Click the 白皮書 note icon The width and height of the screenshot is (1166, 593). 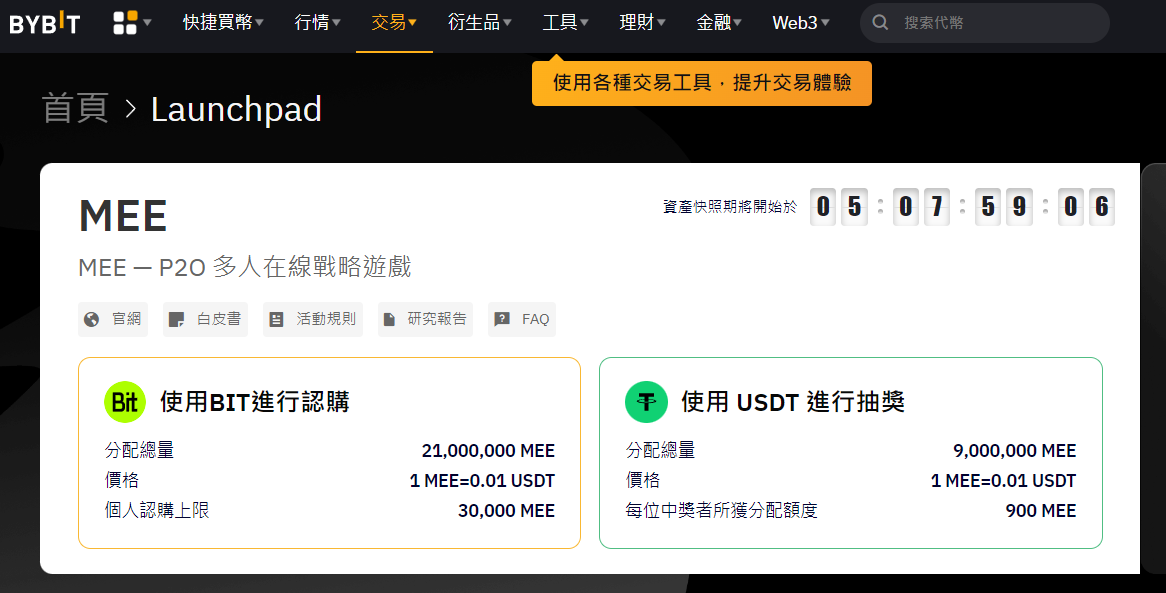[x=176, y=319]
